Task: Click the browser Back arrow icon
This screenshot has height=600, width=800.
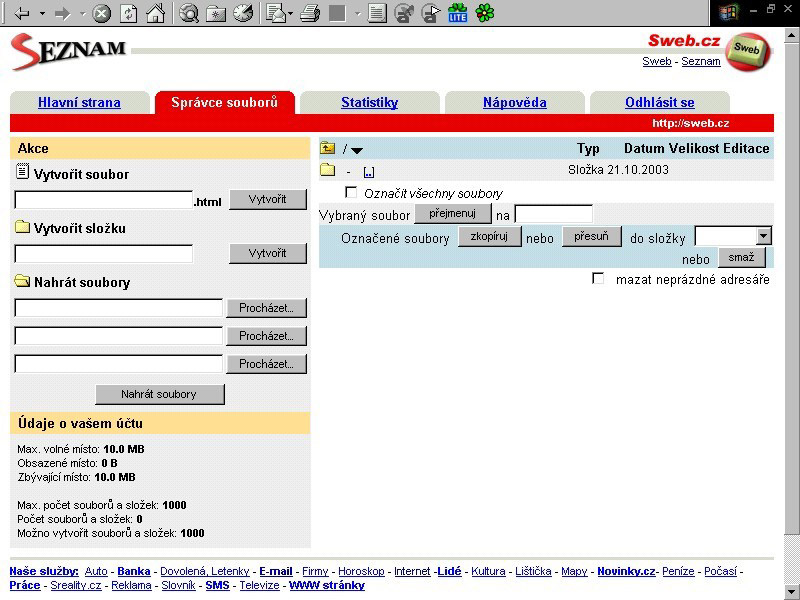Action: click(21, 14)
